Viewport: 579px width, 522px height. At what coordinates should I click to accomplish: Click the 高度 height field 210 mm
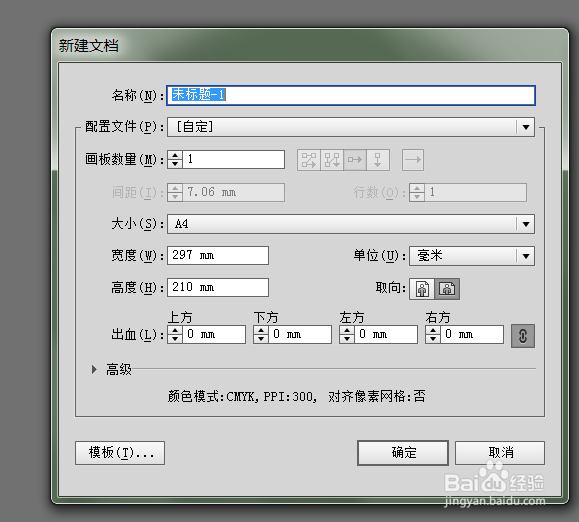[x=218, y=287]
